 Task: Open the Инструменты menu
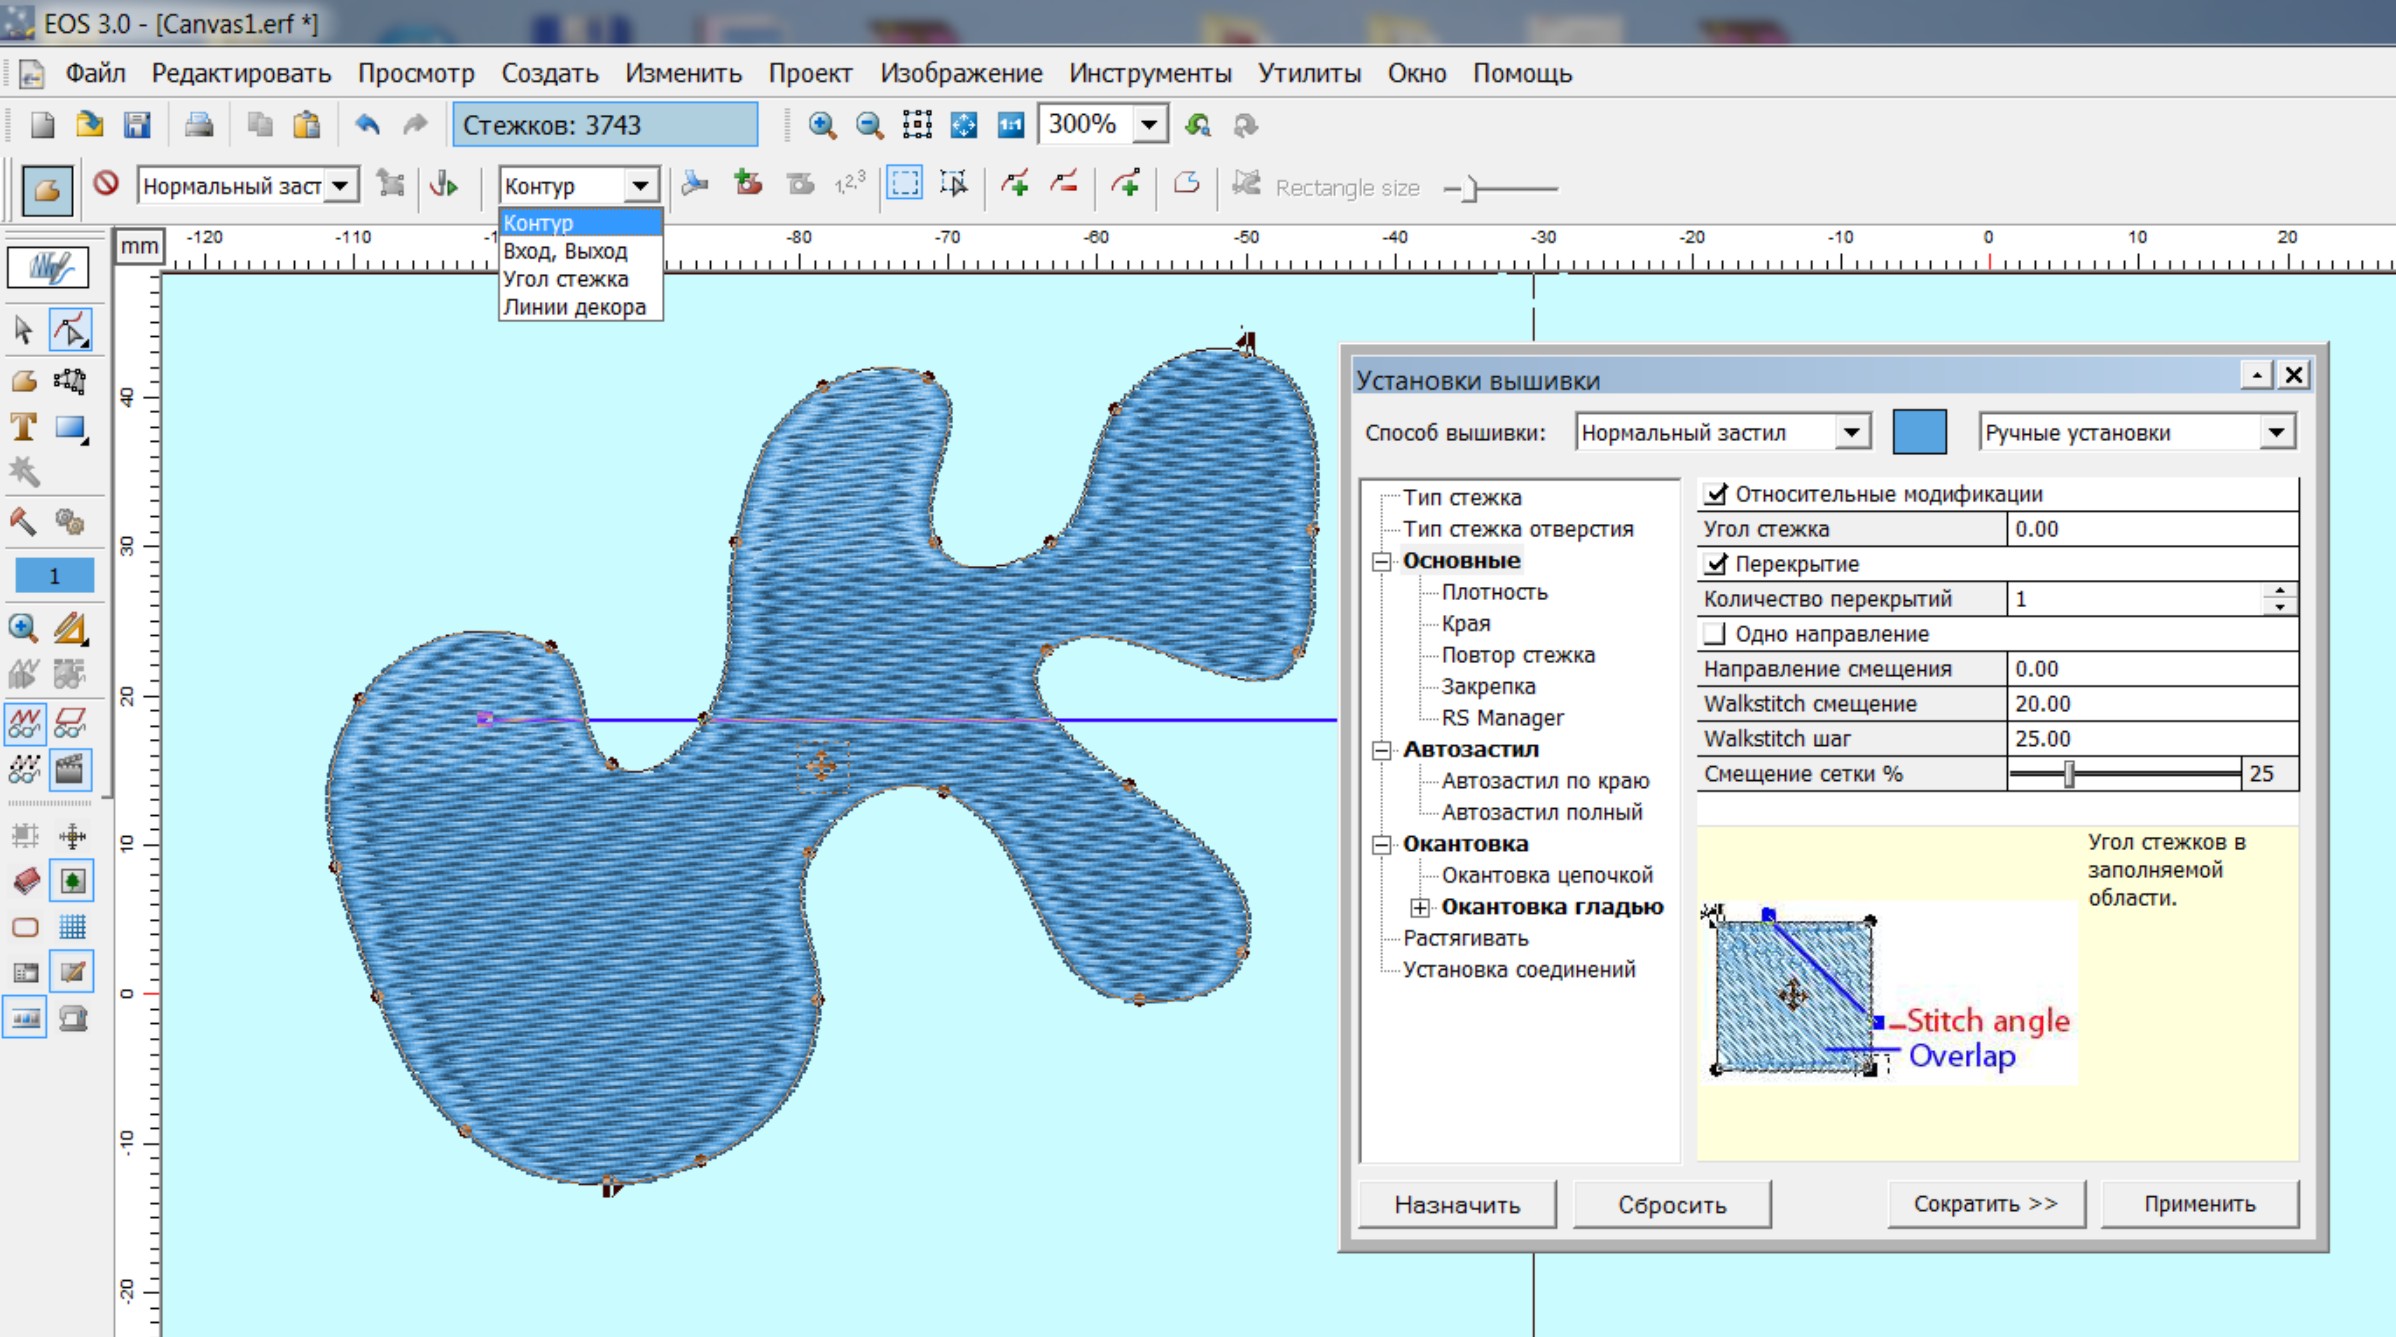[x=1149, y=73]
